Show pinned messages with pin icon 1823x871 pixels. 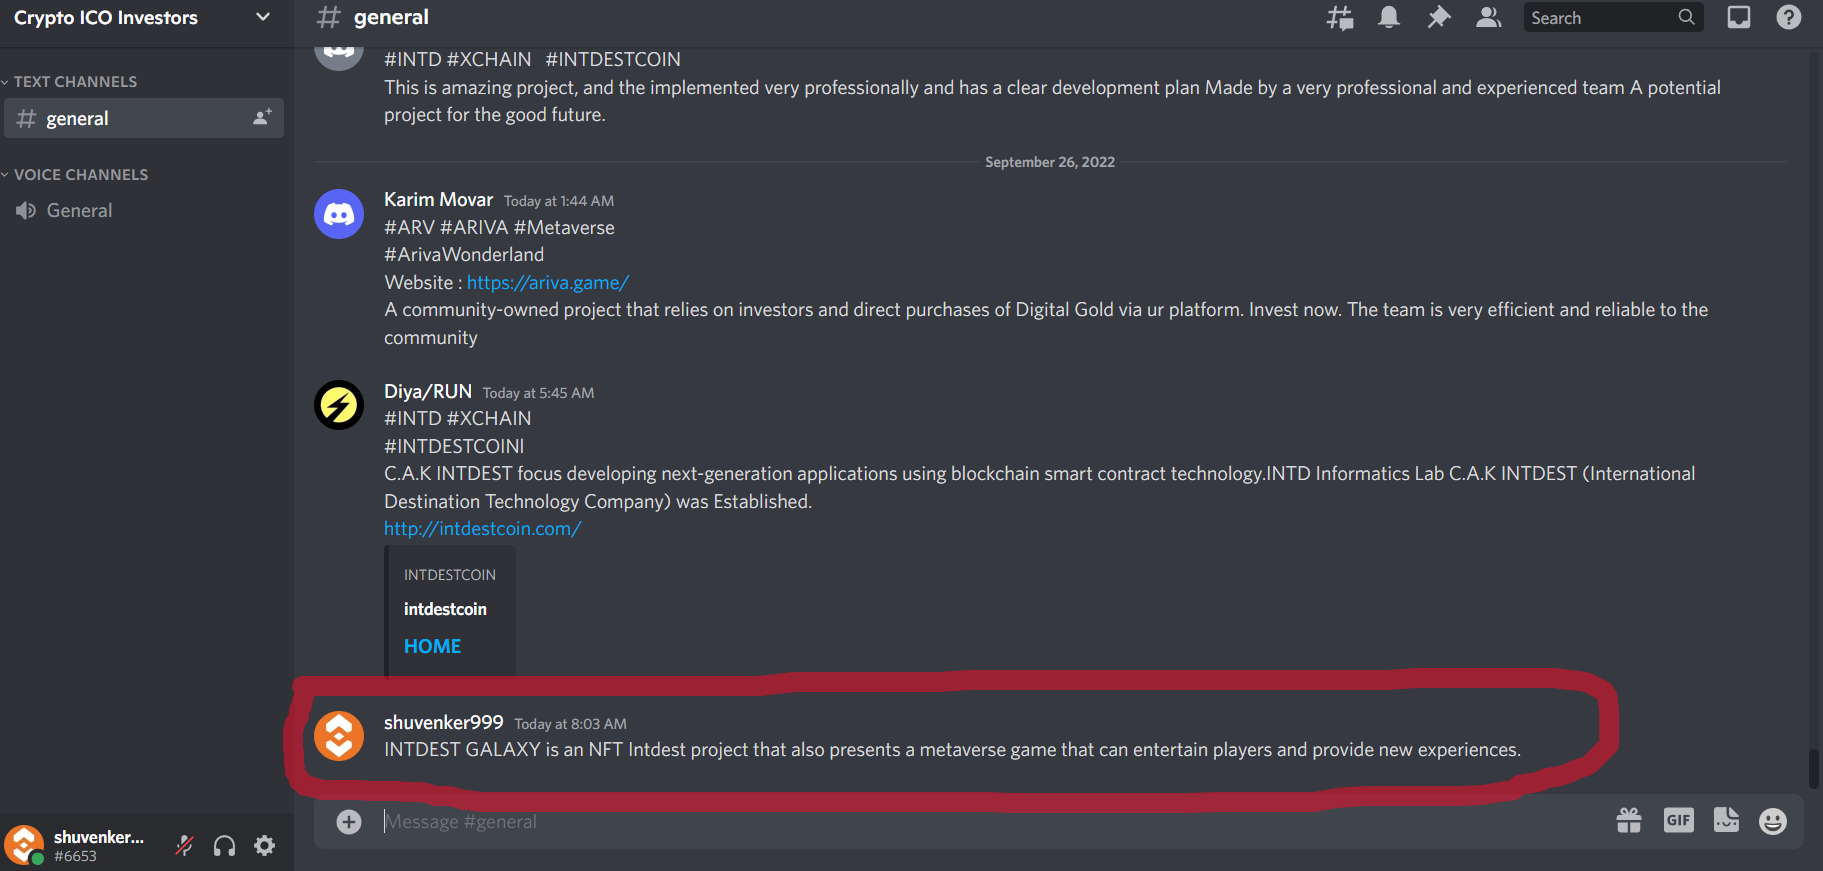(x=1438, y=17)
